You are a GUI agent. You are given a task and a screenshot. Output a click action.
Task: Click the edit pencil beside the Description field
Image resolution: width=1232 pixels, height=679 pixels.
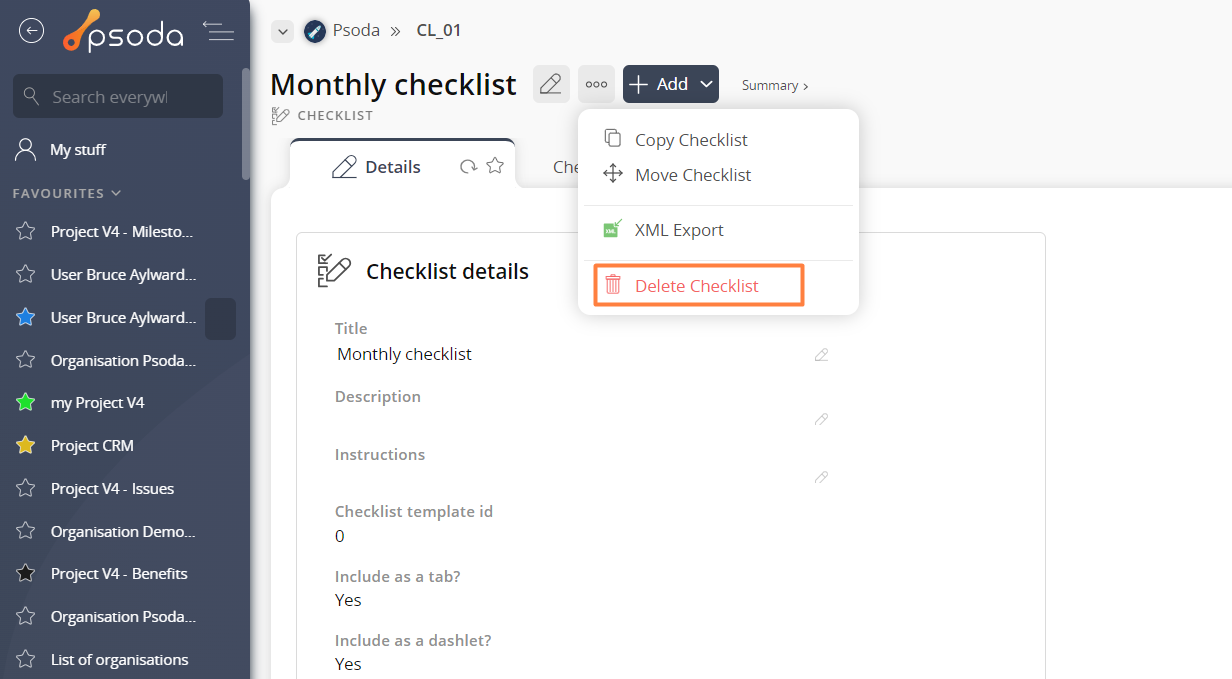821,419
